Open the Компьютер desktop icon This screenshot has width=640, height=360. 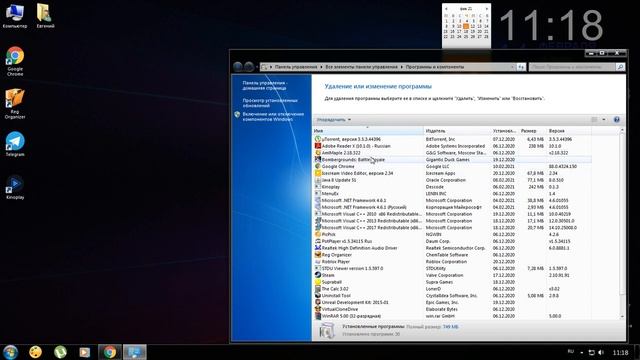click(15, 16)
